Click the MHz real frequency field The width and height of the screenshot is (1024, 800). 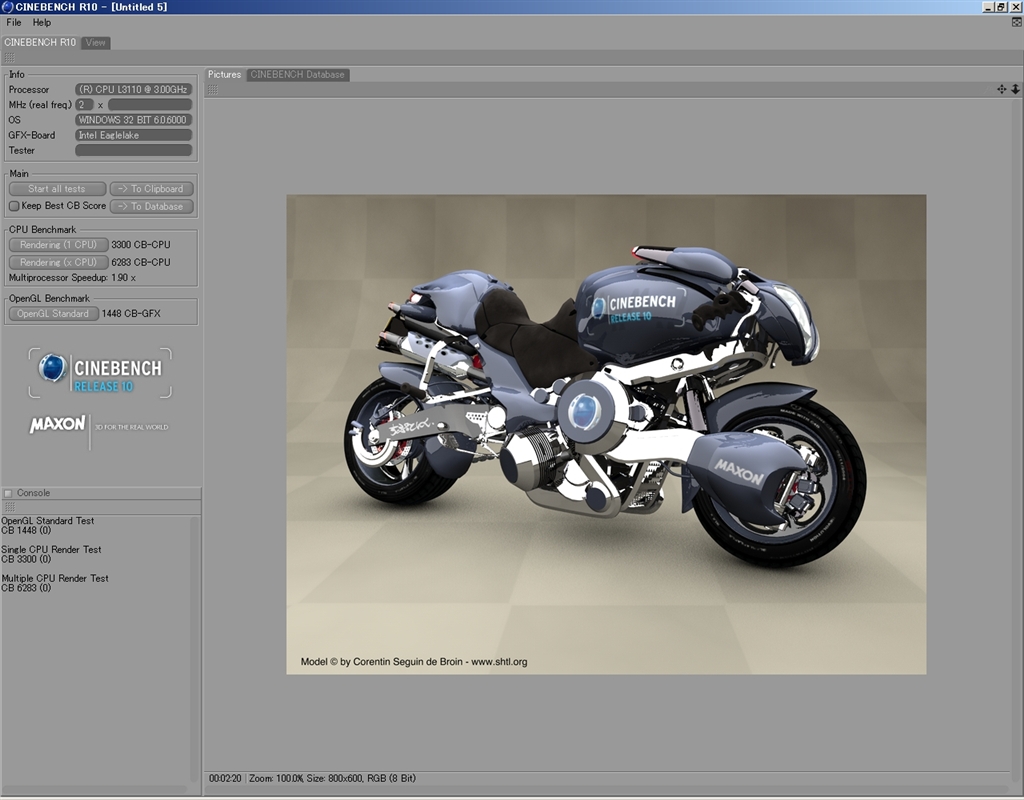pyautogui.click(x=150, y=104)
